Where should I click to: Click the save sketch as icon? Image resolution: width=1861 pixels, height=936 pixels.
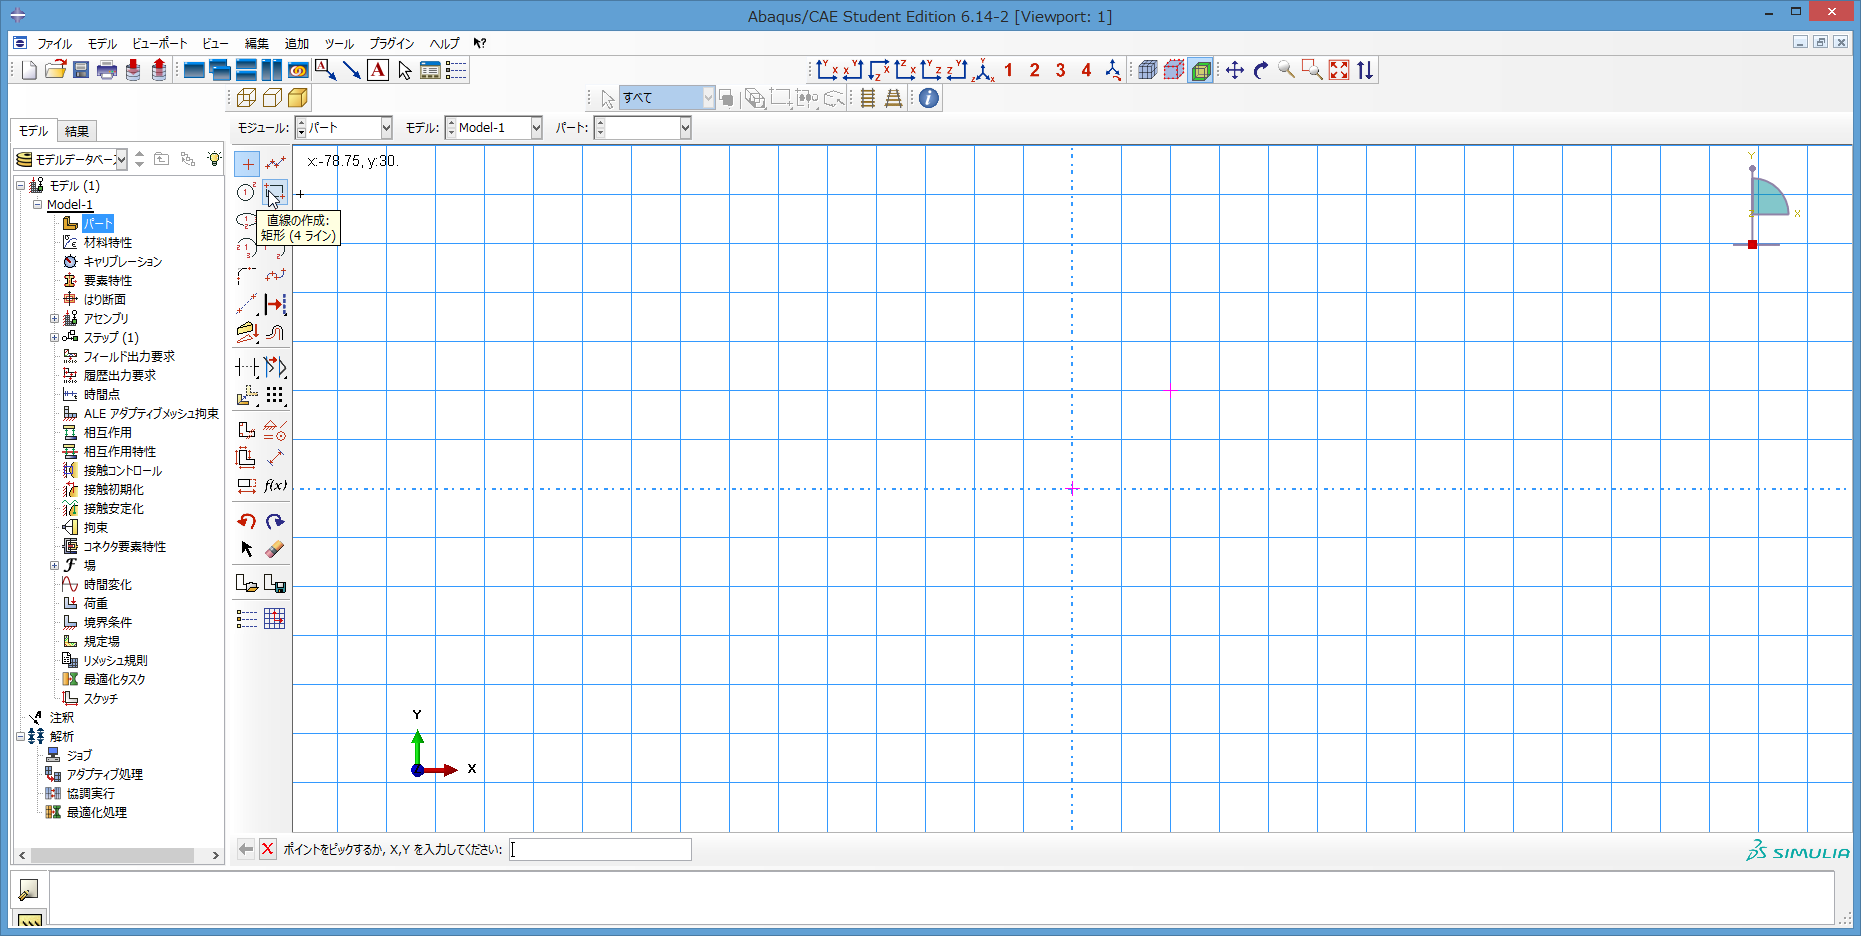point(275,583)
